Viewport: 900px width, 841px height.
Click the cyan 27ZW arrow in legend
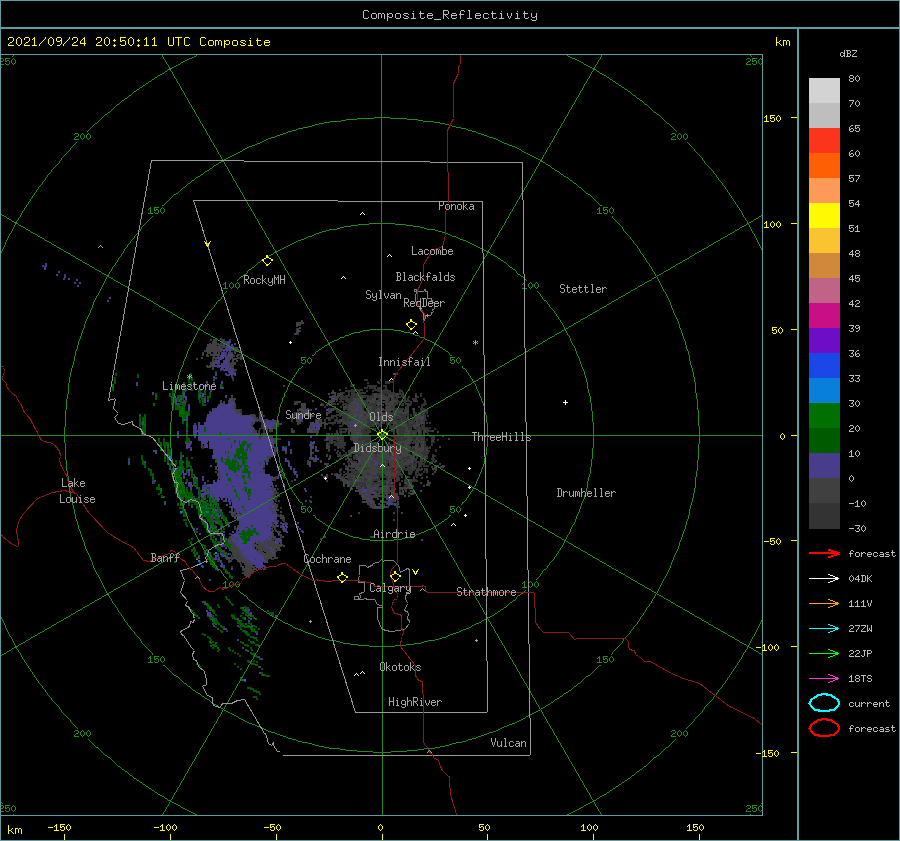[x=824, y=629]
